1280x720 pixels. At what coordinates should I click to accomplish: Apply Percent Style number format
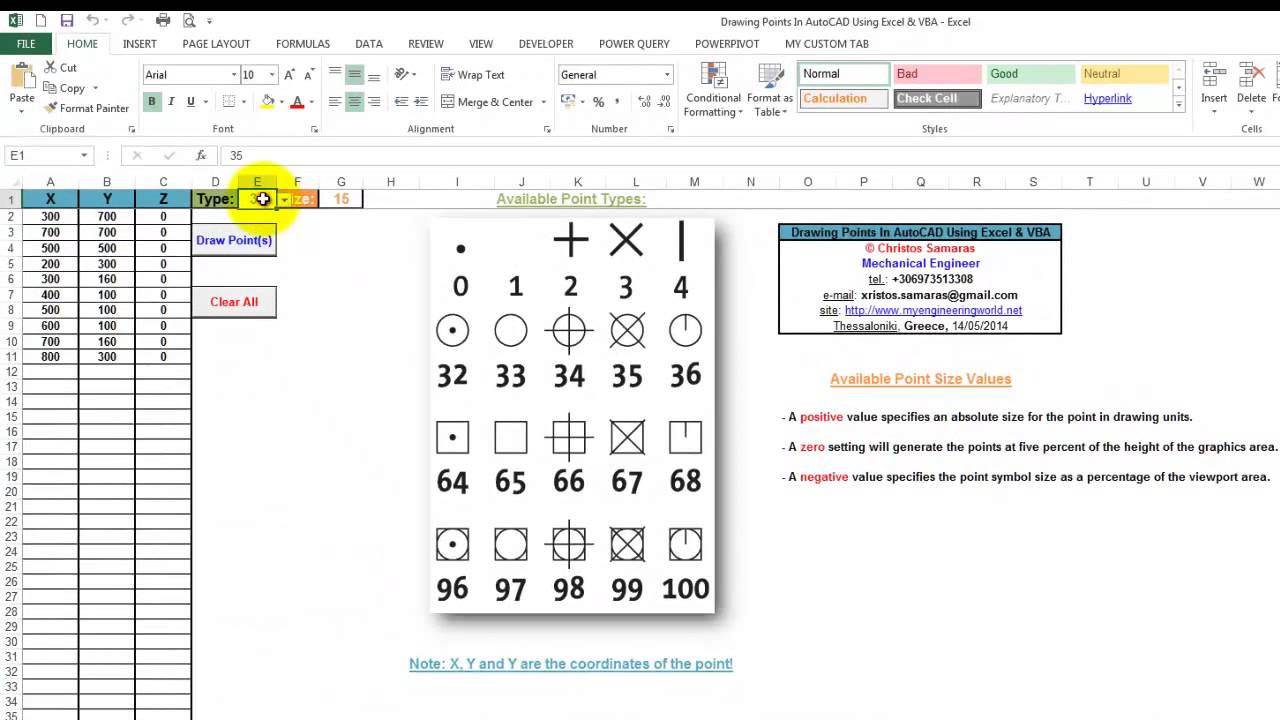[598, 102]
